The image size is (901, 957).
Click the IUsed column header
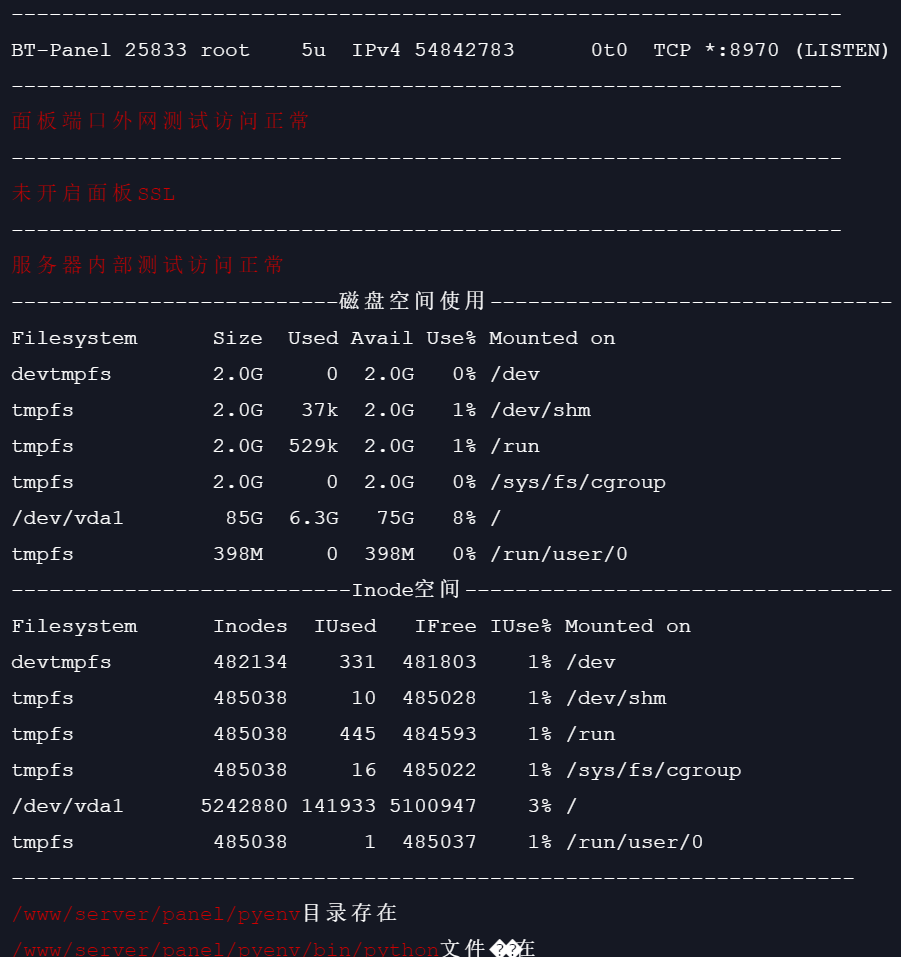[345, 626]
